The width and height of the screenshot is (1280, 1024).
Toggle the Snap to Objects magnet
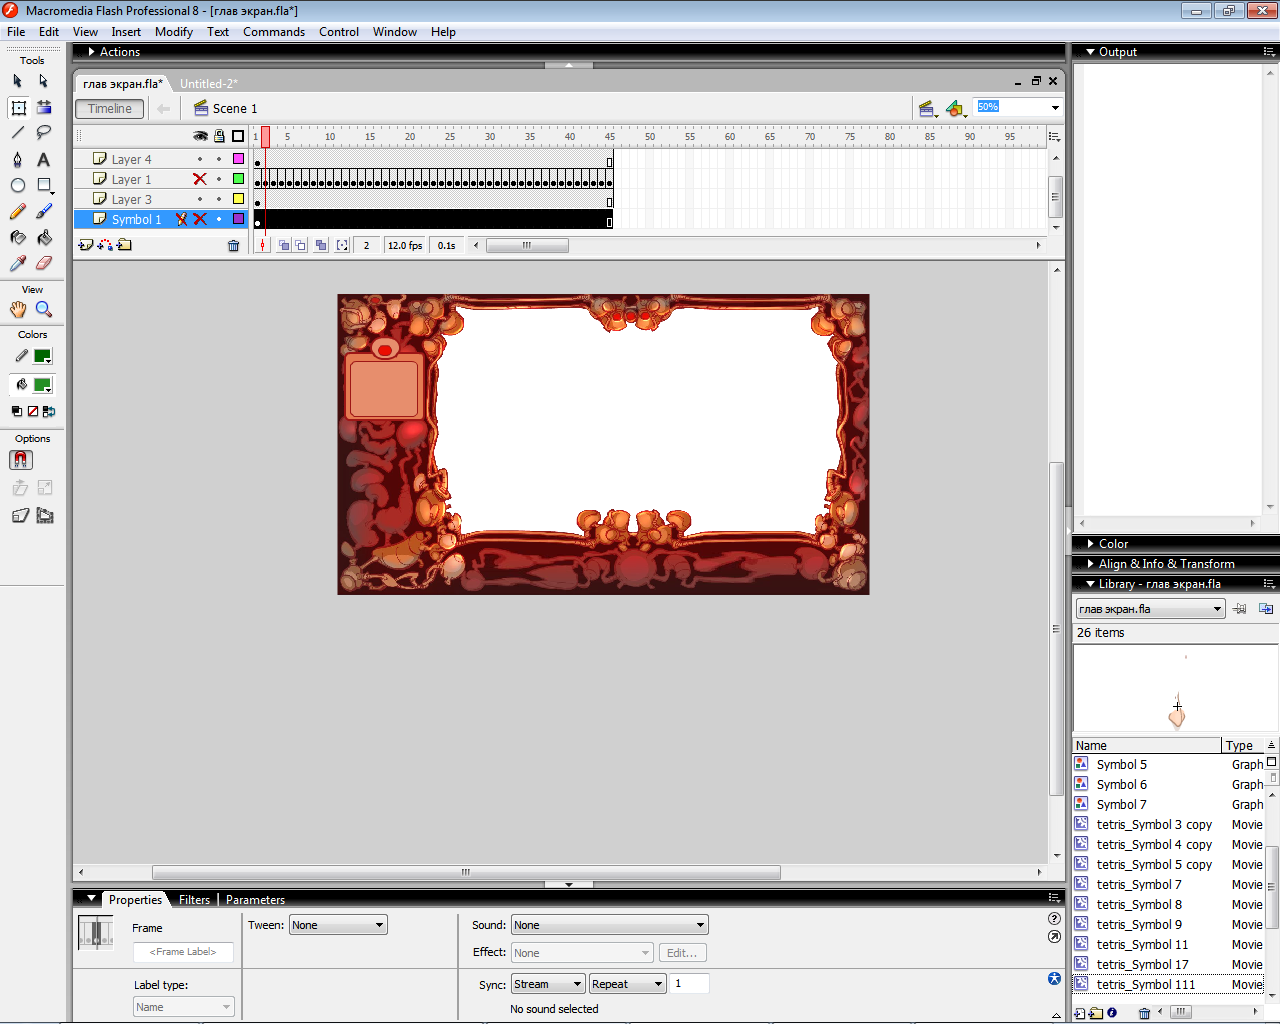[x=20, y=460]
